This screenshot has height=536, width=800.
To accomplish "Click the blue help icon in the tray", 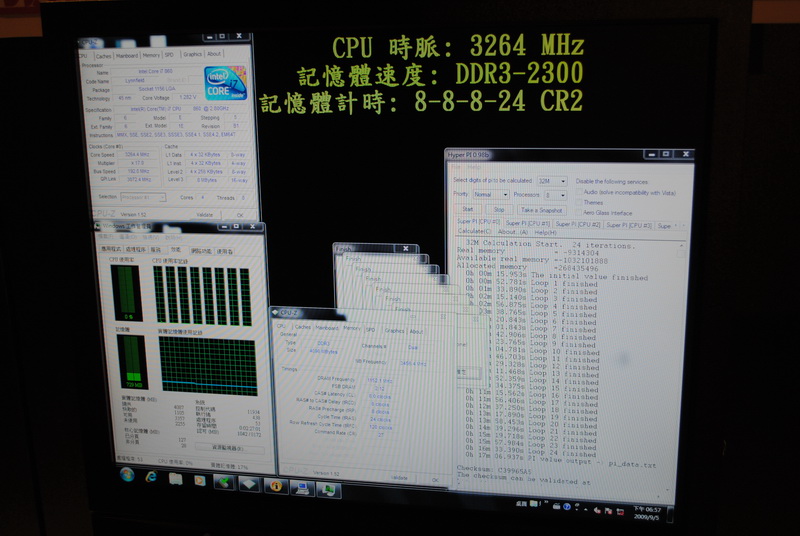I will coord(566,506).
